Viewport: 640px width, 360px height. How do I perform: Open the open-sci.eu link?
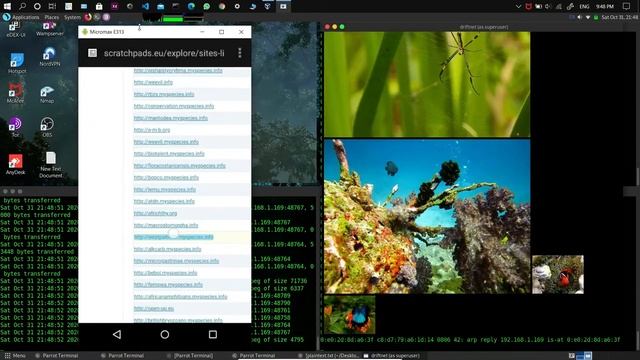154,309
